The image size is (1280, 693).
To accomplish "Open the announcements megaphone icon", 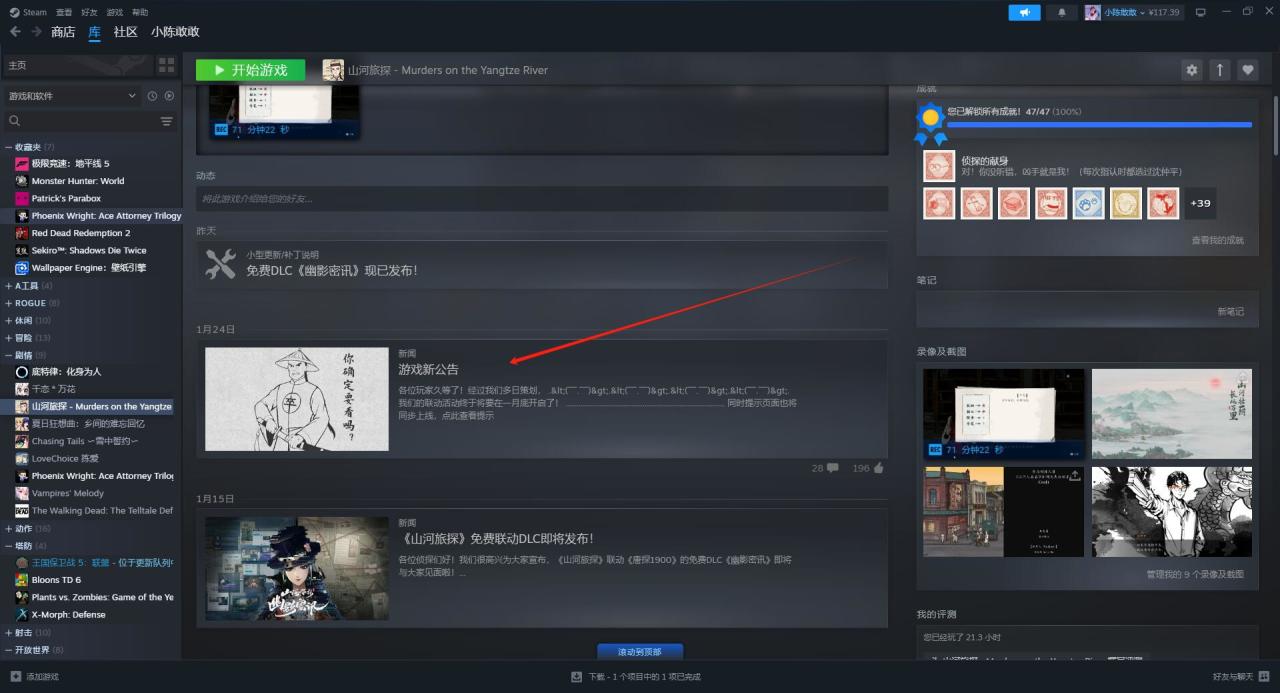I will tap(1024, 12).
